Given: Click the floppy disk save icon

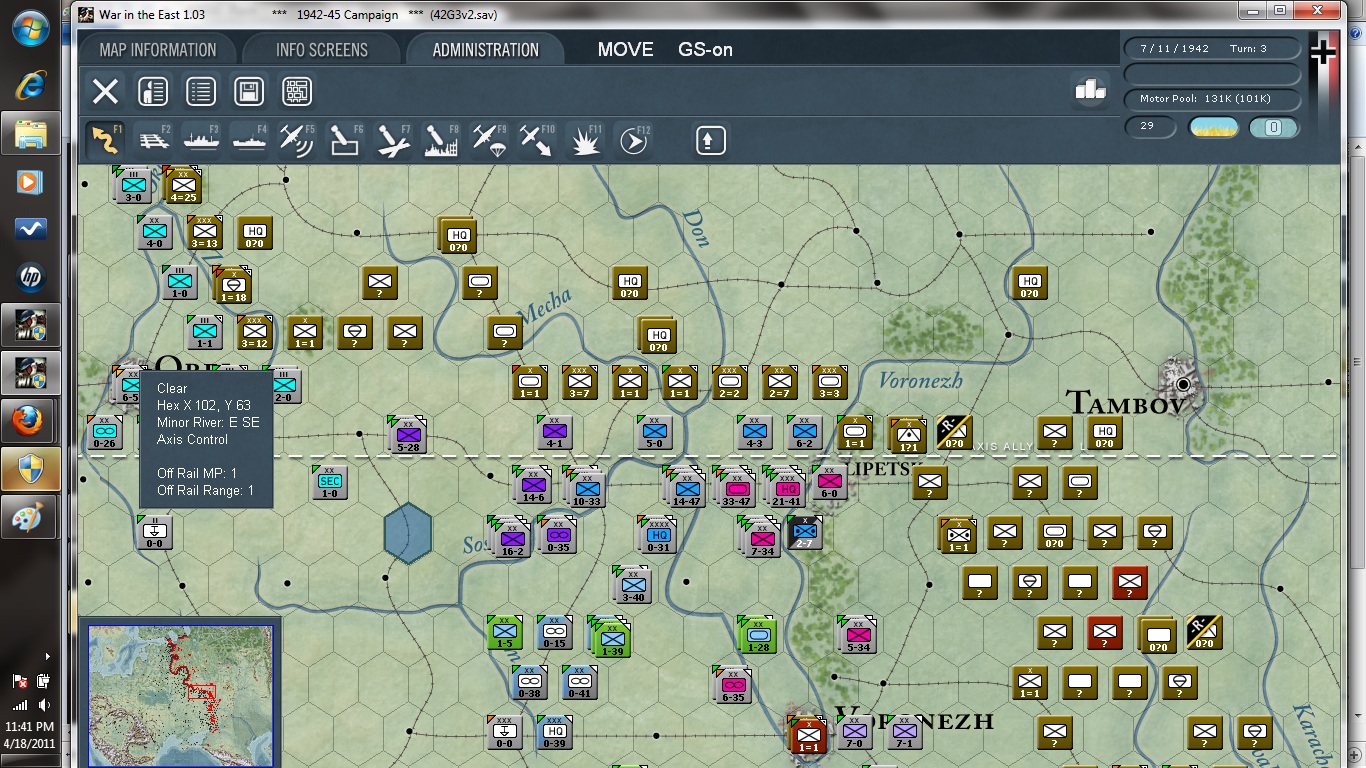Looking at the screenshot, I should [249, 92].
